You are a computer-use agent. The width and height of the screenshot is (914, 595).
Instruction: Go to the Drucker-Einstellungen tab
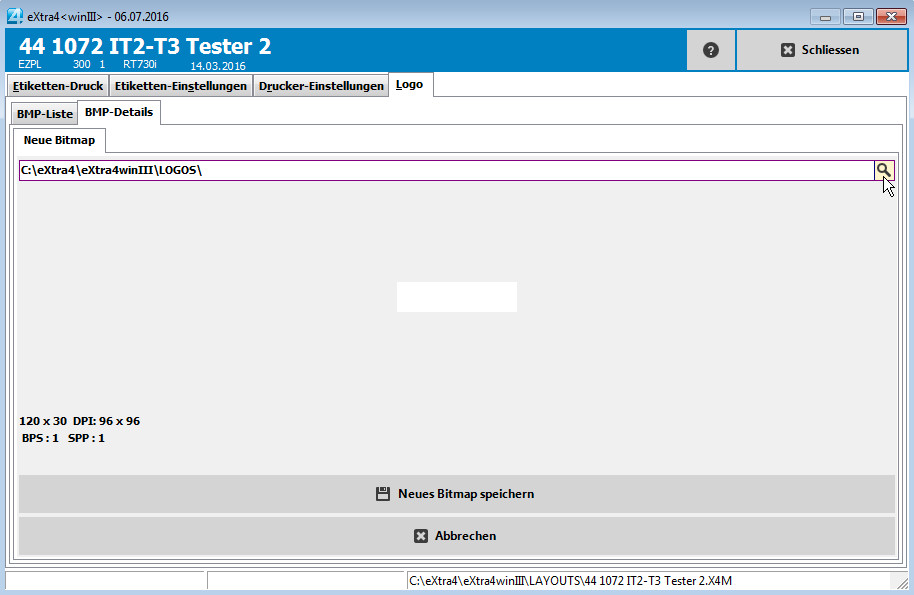(x=321, y=86)
